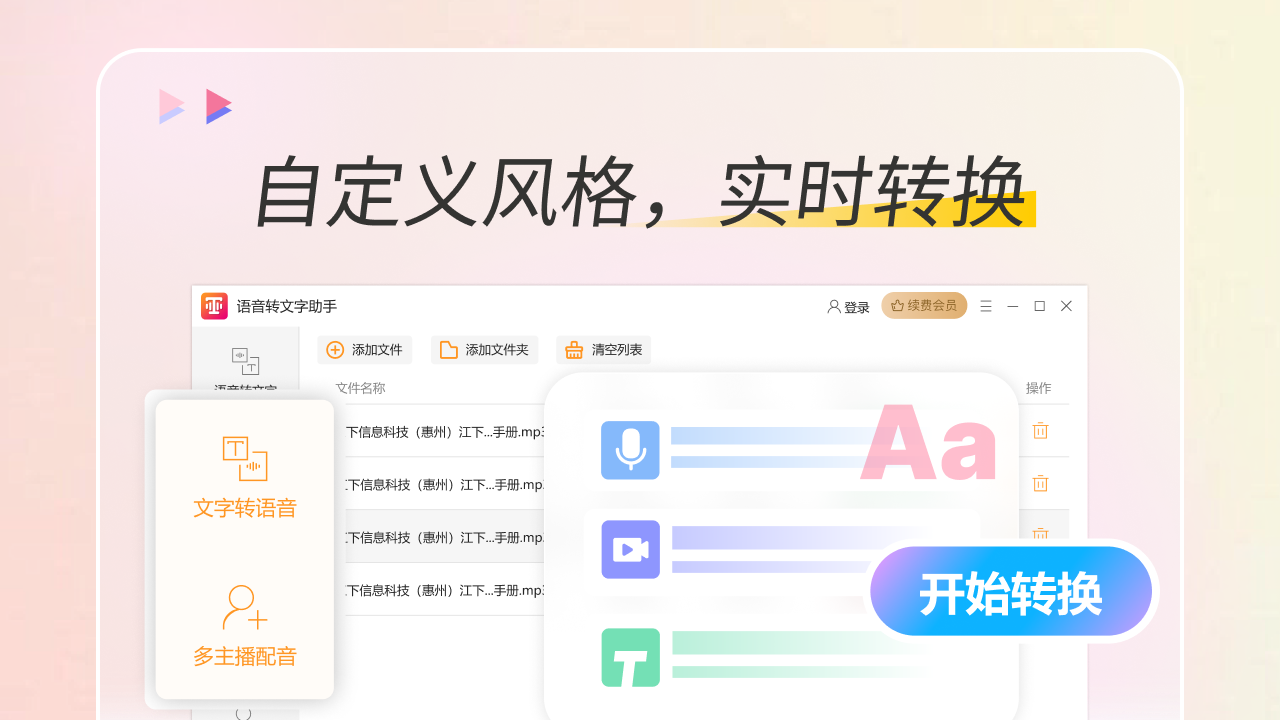Open the hamburger menu in the title bar
This screenshot has height=720, width=1280.
click(x=985, y=306)
